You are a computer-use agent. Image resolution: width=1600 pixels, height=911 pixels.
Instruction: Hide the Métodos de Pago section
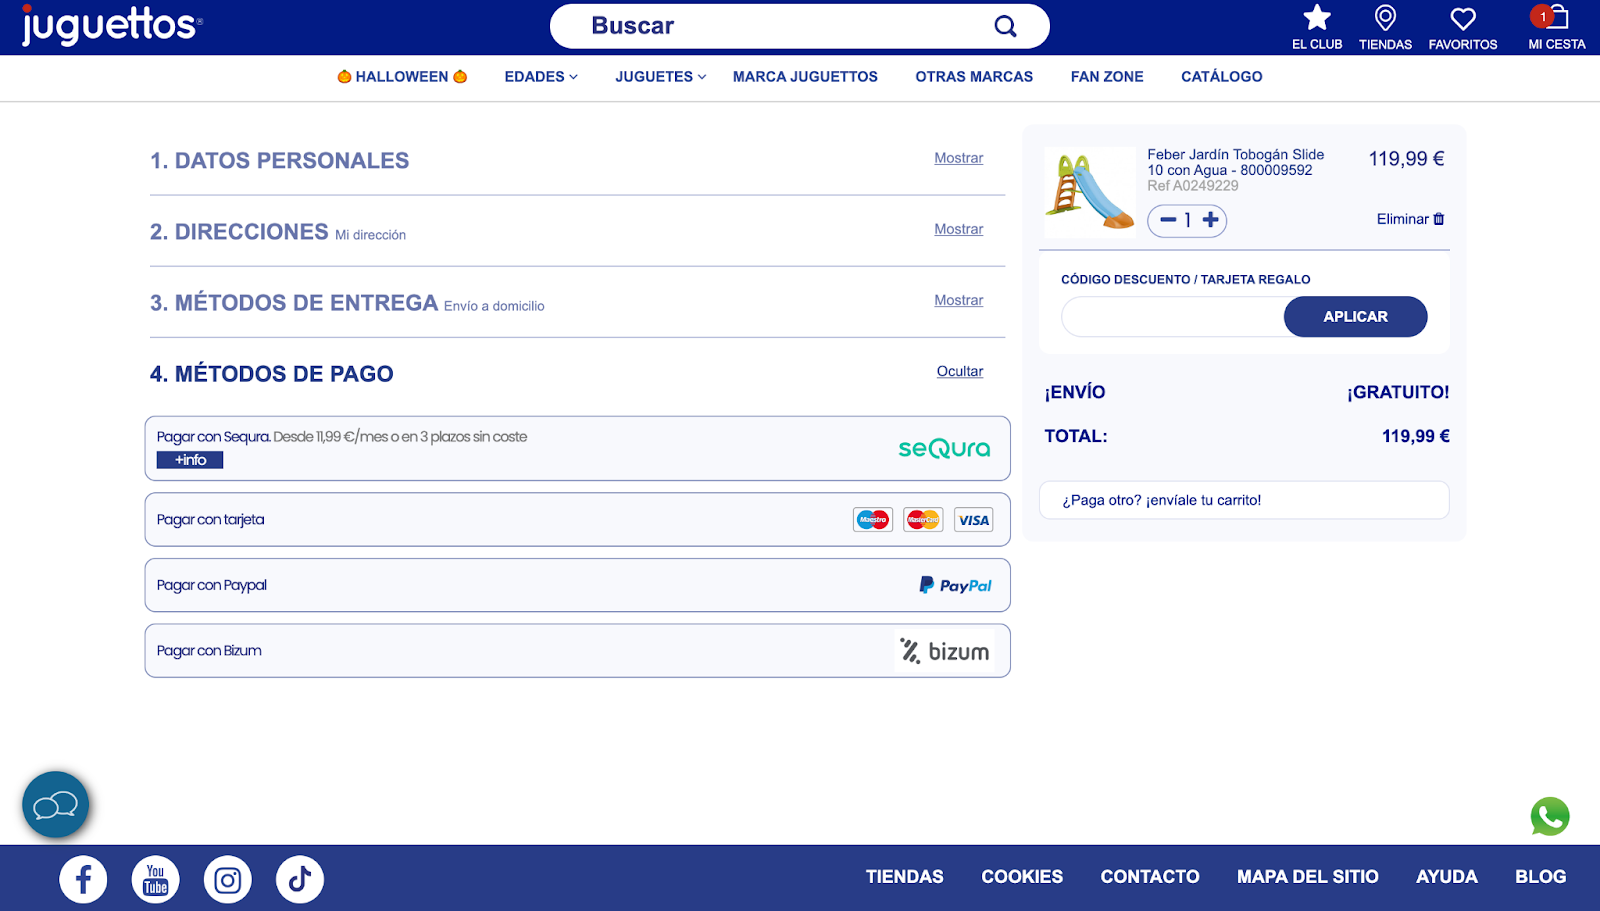tap(960, 371)
